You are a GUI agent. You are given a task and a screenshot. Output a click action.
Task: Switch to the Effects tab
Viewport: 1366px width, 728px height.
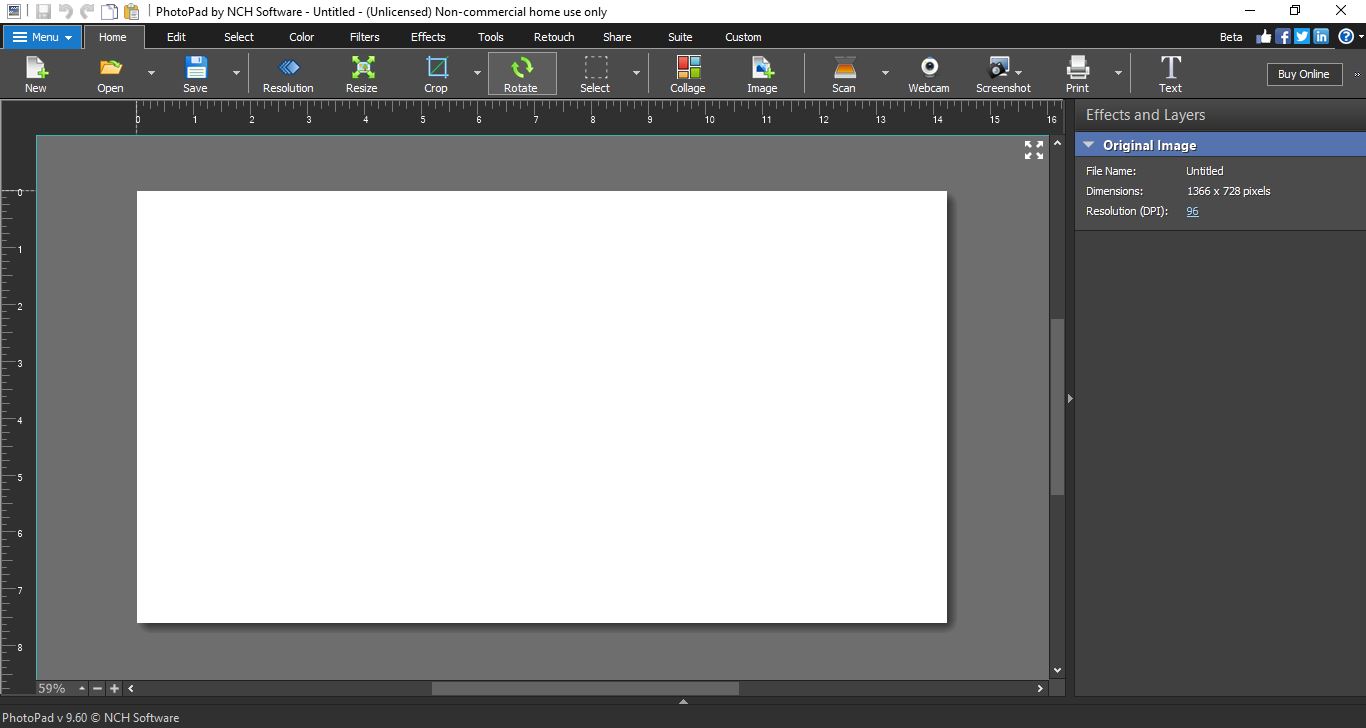tap(428, 37)
